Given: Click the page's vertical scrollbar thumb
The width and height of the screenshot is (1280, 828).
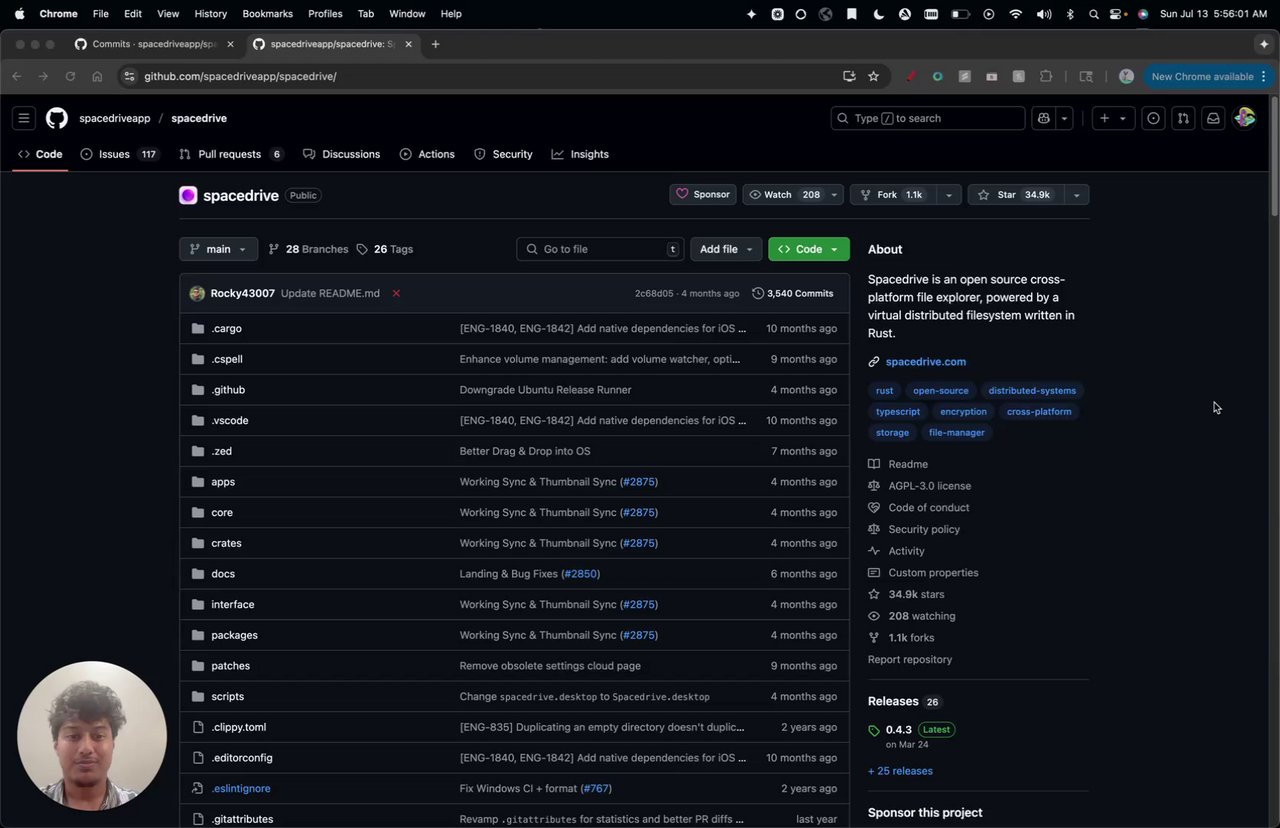Looking at the screenshot, I should pyautogui.click(x=1274, y=155).
